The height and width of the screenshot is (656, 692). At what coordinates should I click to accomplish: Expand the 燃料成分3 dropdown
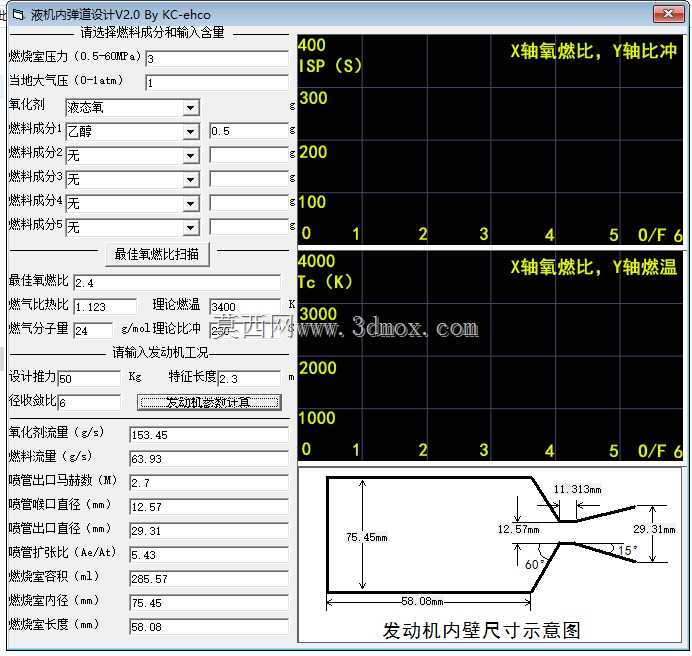click(x=191, y=180)
